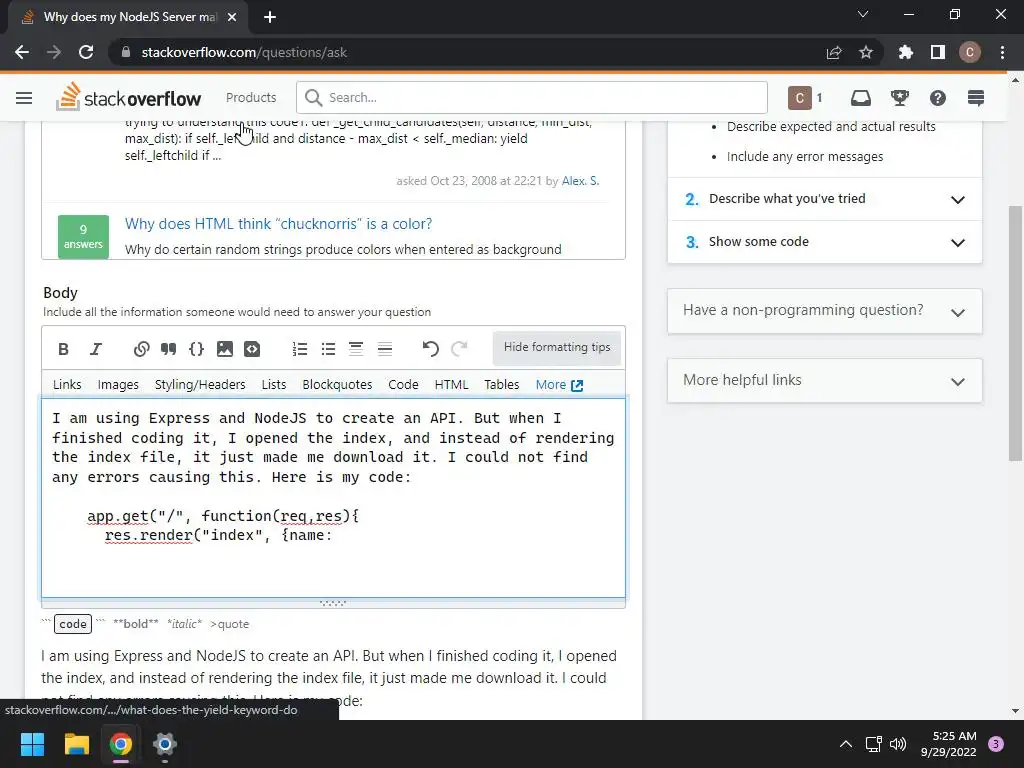Open the Lists formatting tip tab
This screenshot has width=1024, height=768.
[274, 385]
